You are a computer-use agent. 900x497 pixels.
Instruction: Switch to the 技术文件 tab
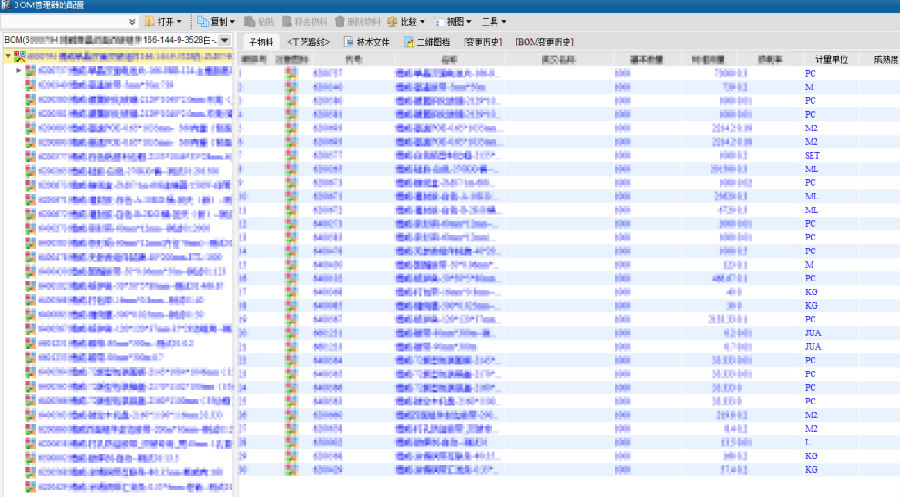pyautogui.click(x=366, y=42)
